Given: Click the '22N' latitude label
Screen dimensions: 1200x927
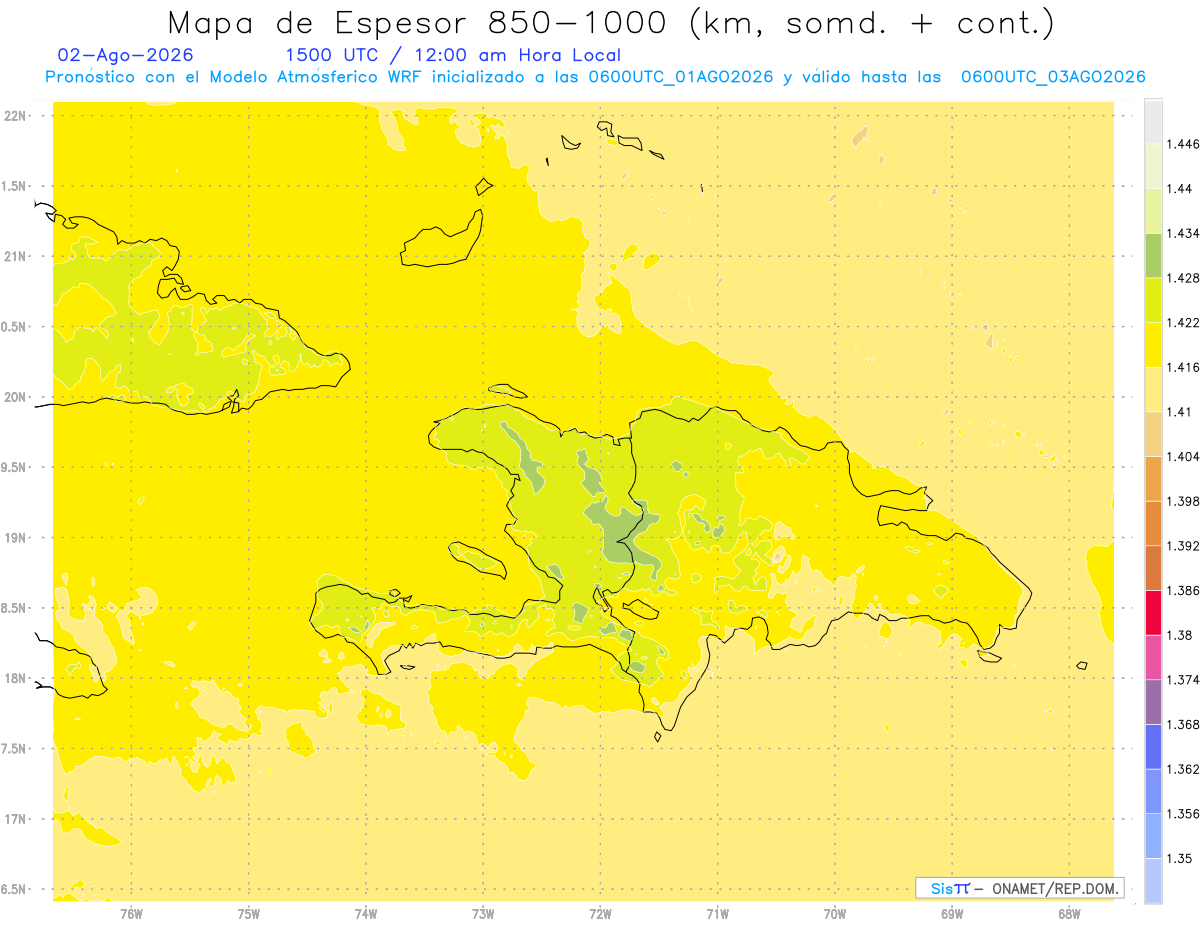Looking at the screenshot, I should coord(15,115).
